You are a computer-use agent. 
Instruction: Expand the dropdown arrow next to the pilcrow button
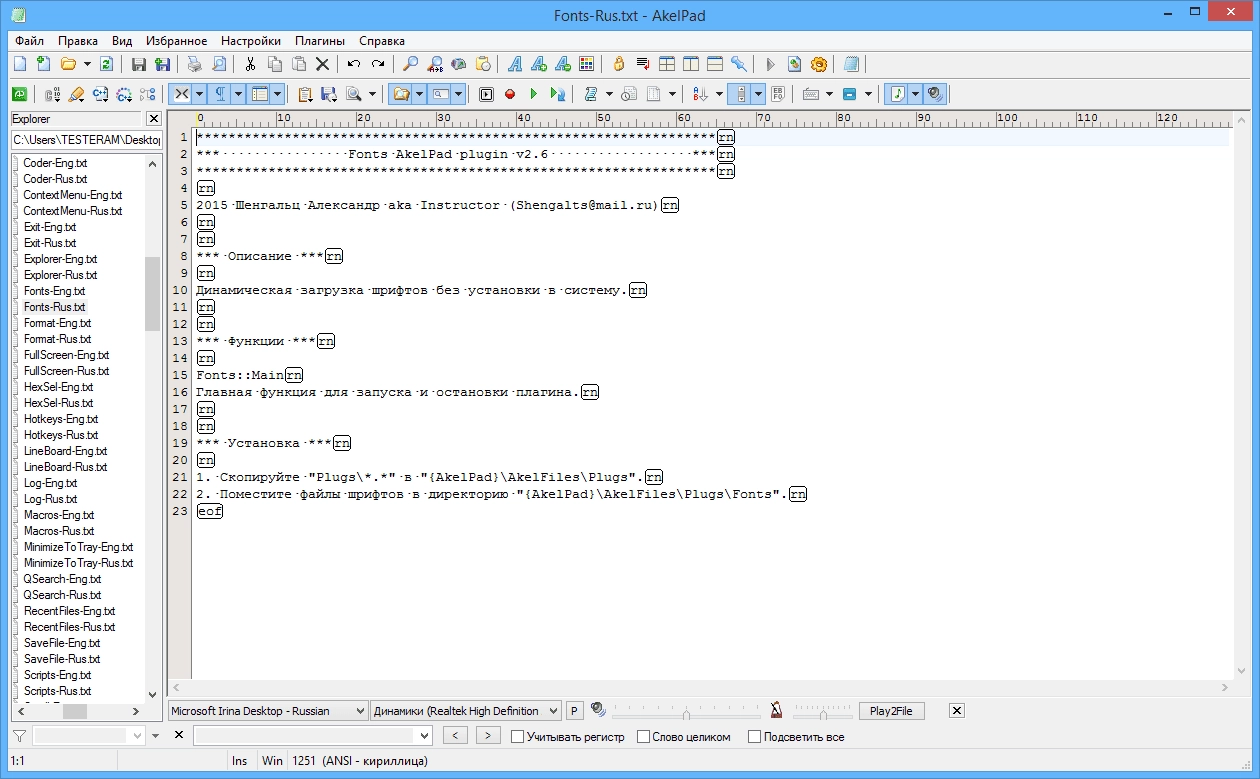point(238,94)
